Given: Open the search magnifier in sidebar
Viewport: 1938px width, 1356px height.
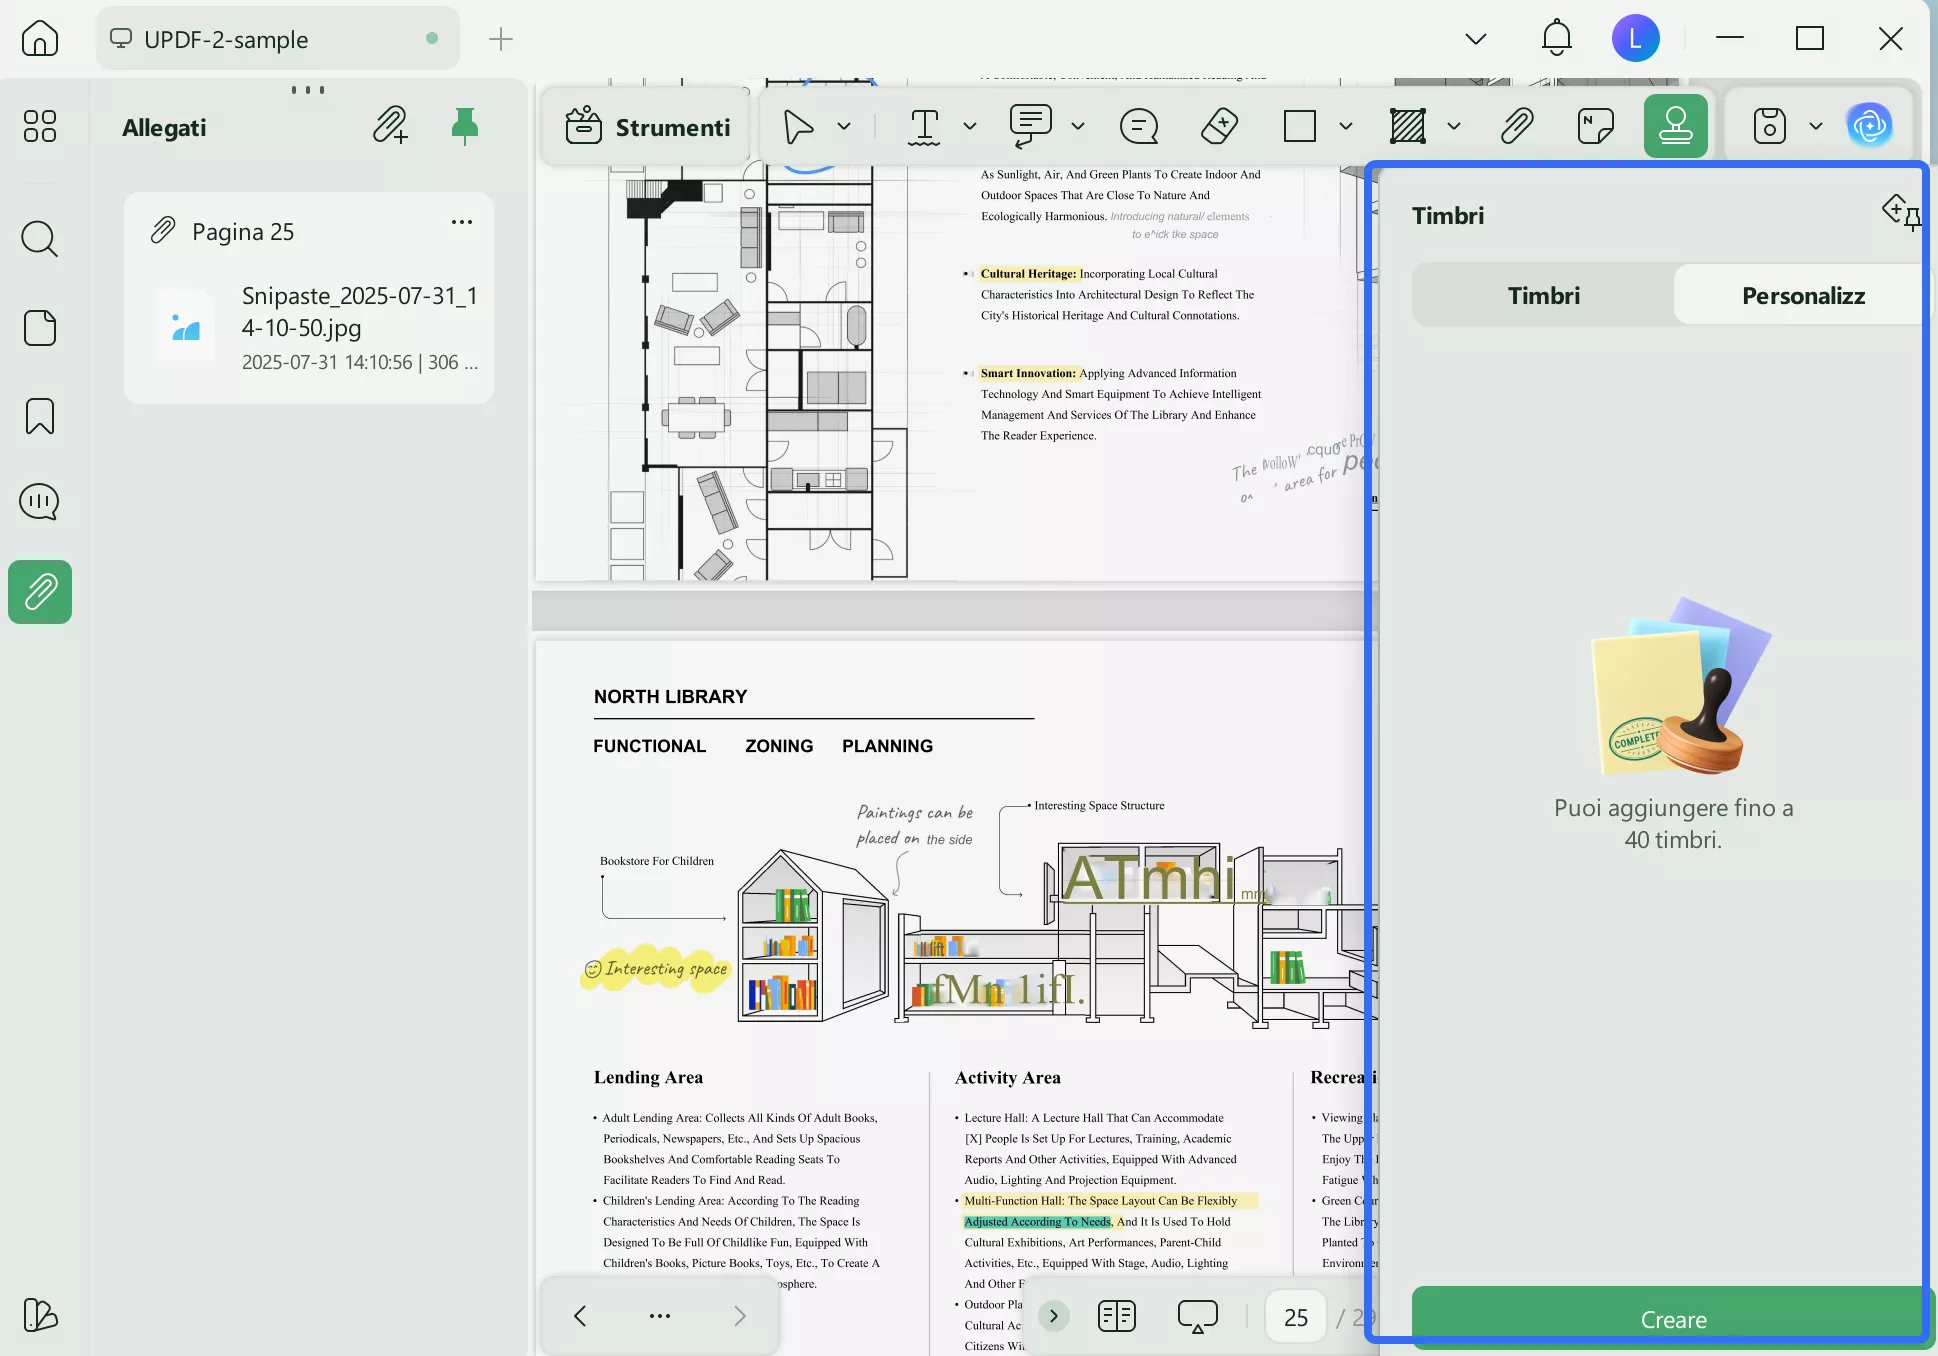Looking at the screenshot, I should [40, 239].
